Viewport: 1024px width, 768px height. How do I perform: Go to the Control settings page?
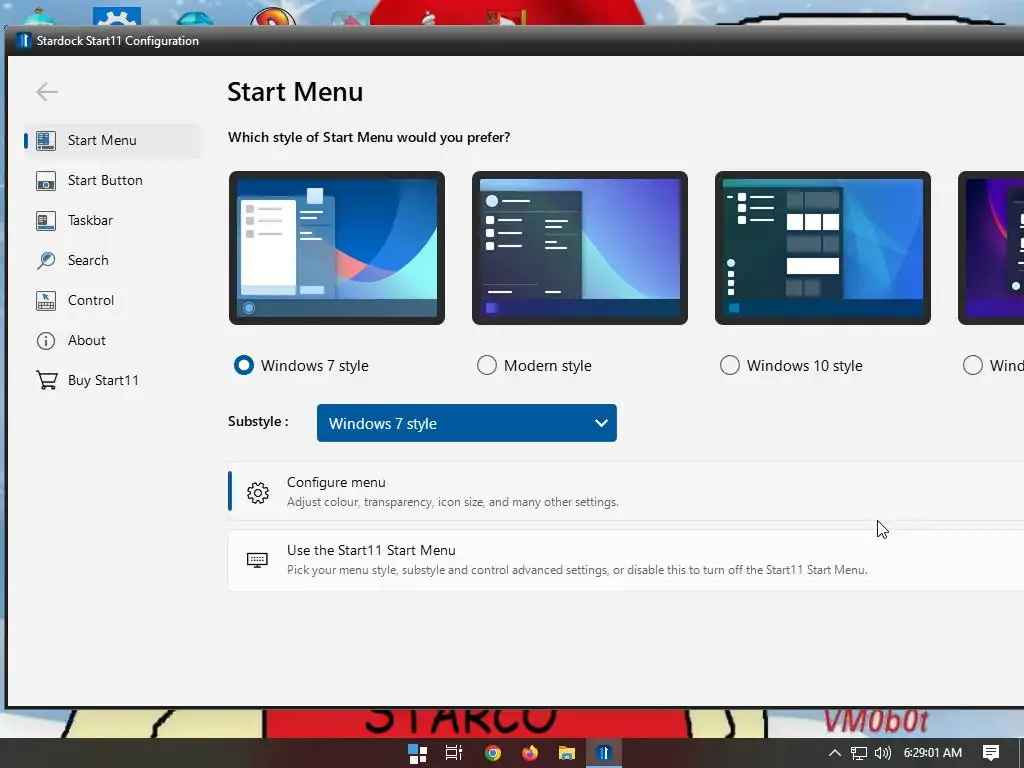112,300
